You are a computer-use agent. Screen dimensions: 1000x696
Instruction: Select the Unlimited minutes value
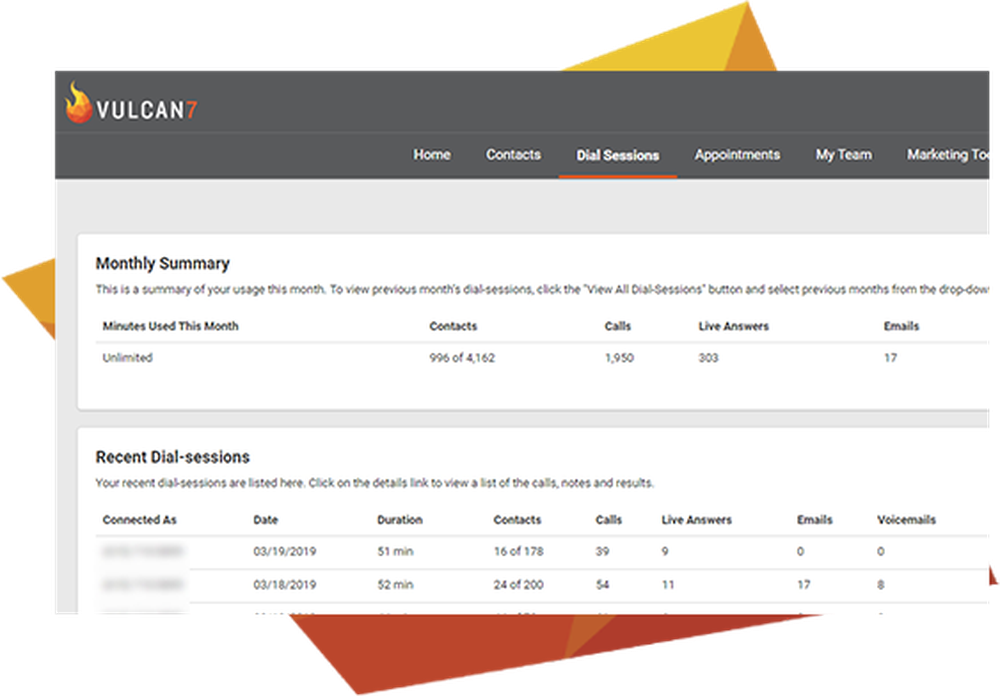coord(128,358)
